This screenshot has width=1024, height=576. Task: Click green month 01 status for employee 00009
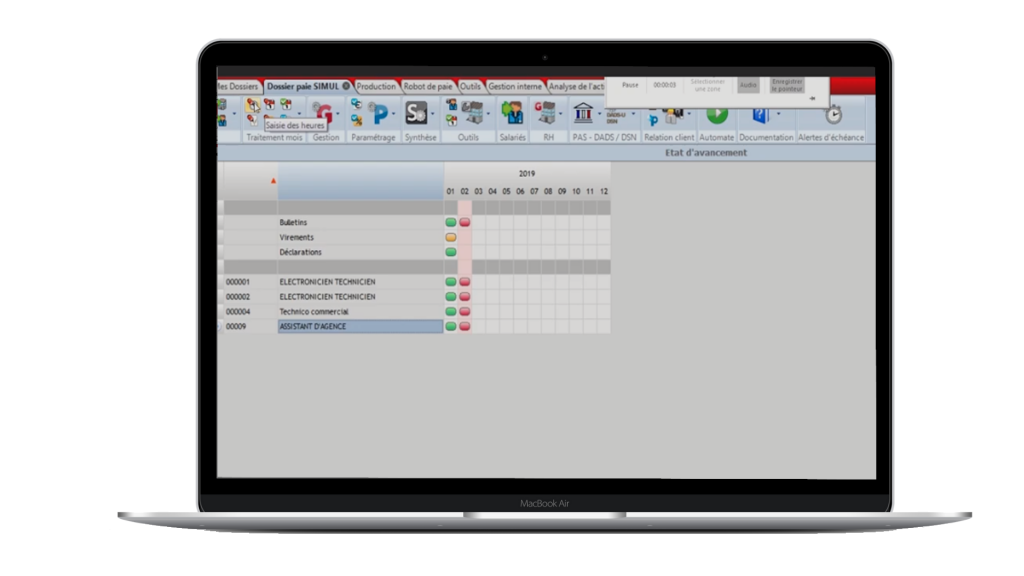(451, 327)
